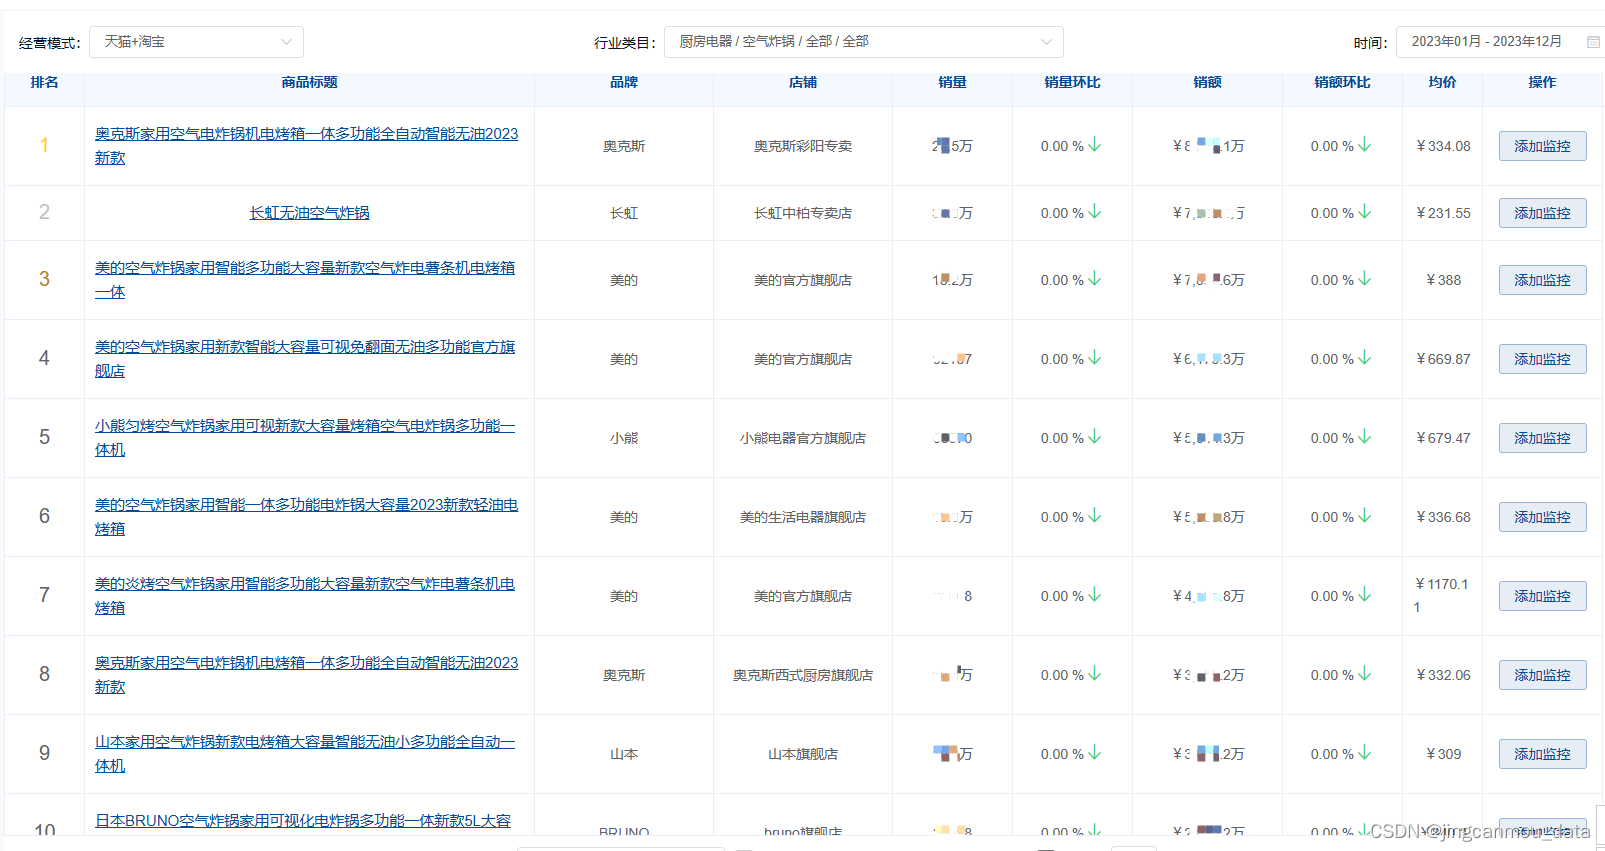Image resolution: width=1605 pixels, height=851 pixels.
Task: Select the ¥334.08 average price cell
Action: click(x=1443, y=146)
